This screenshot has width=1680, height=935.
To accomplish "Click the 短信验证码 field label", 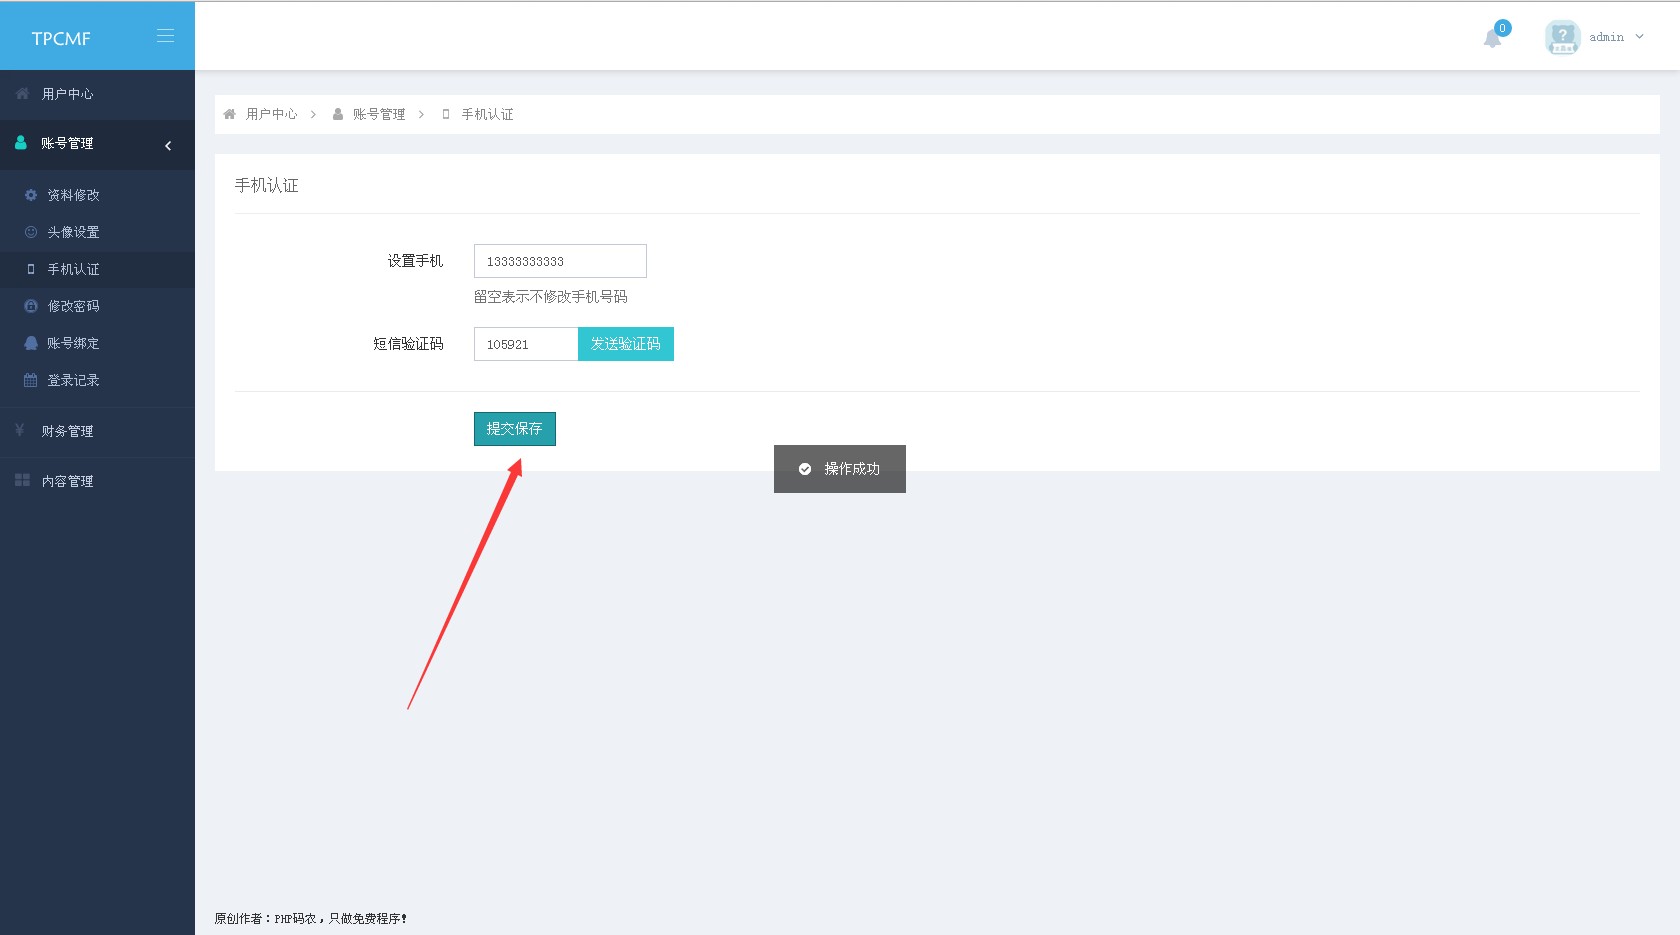I will click(x=408, y=344).
